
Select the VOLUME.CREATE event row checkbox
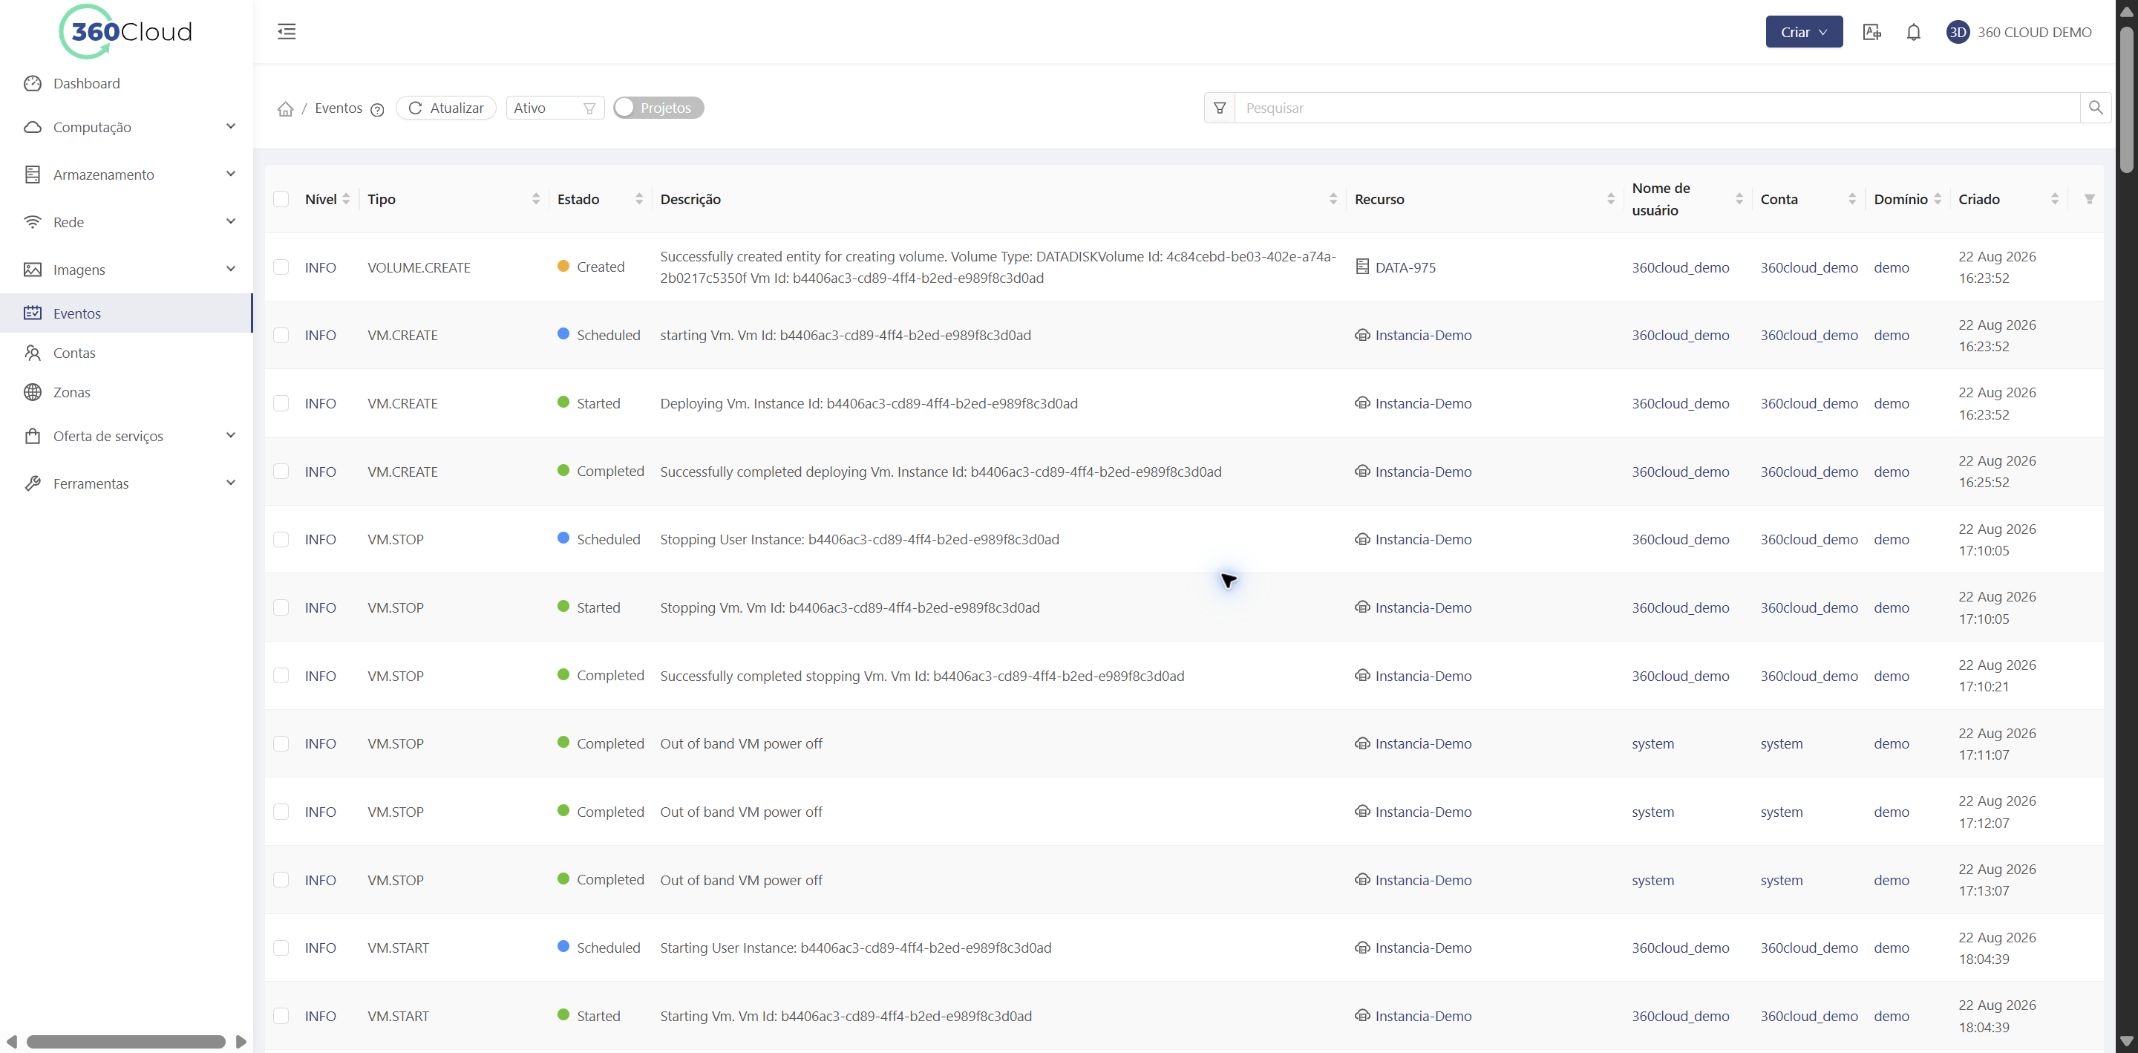pyautogui.click(x=281, y=267)
